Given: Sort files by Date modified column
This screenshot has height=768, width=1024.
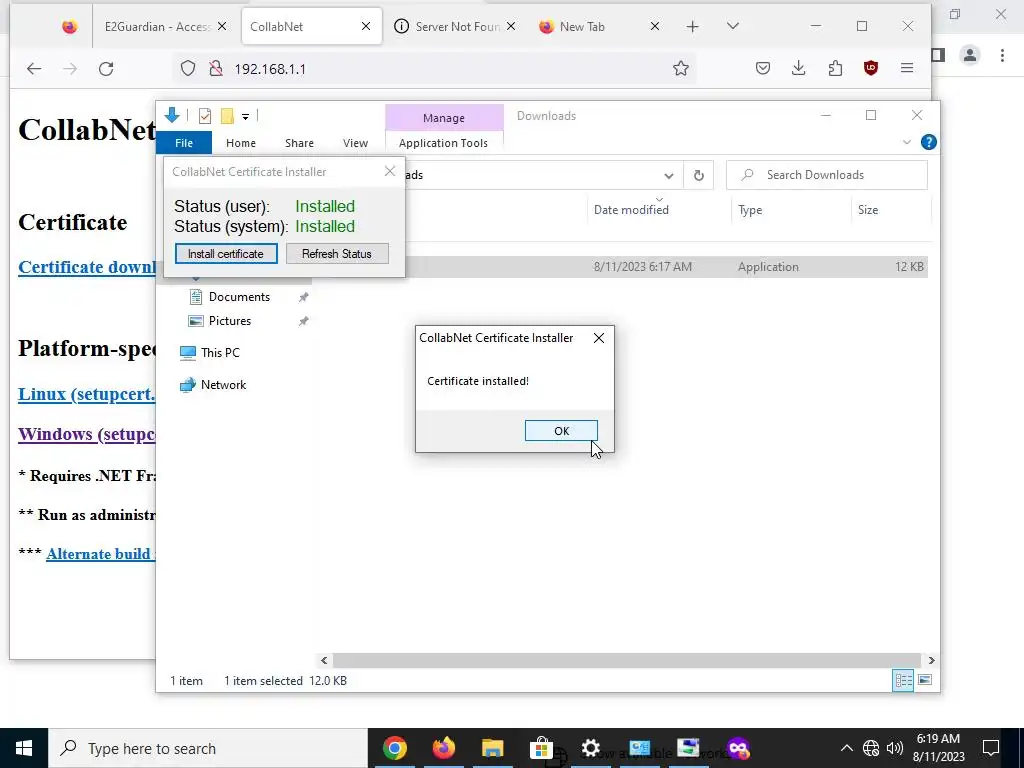Looking at the screenshot, I should click(x=631, y=210).
